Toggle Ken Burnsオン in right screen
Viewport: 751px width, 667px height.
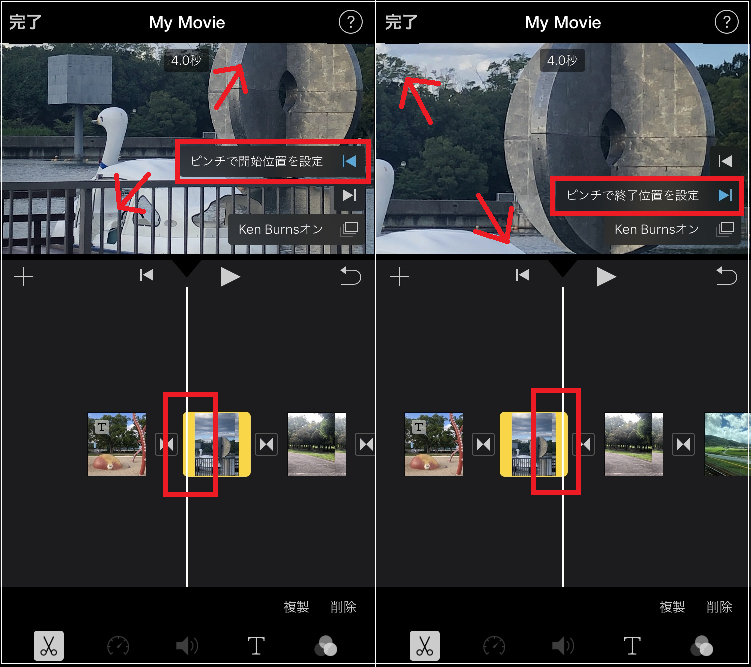tap(673, 229)
